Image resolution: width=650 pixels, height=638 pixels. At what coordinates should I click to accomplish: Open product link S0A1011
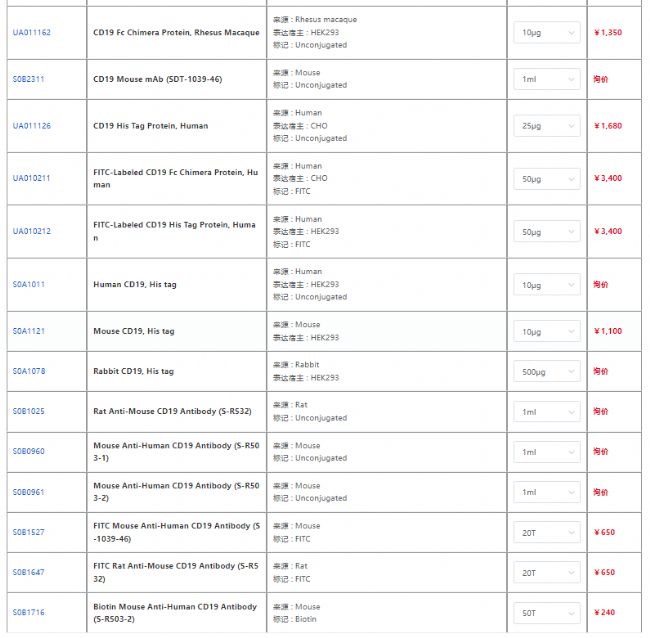pos(28,284)
